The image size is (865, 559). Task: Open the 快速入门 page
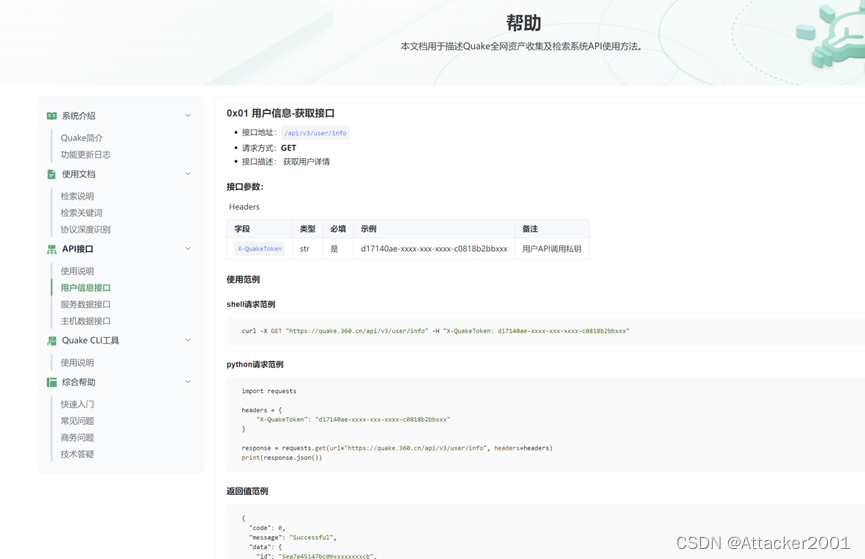[x=77, y=404]
